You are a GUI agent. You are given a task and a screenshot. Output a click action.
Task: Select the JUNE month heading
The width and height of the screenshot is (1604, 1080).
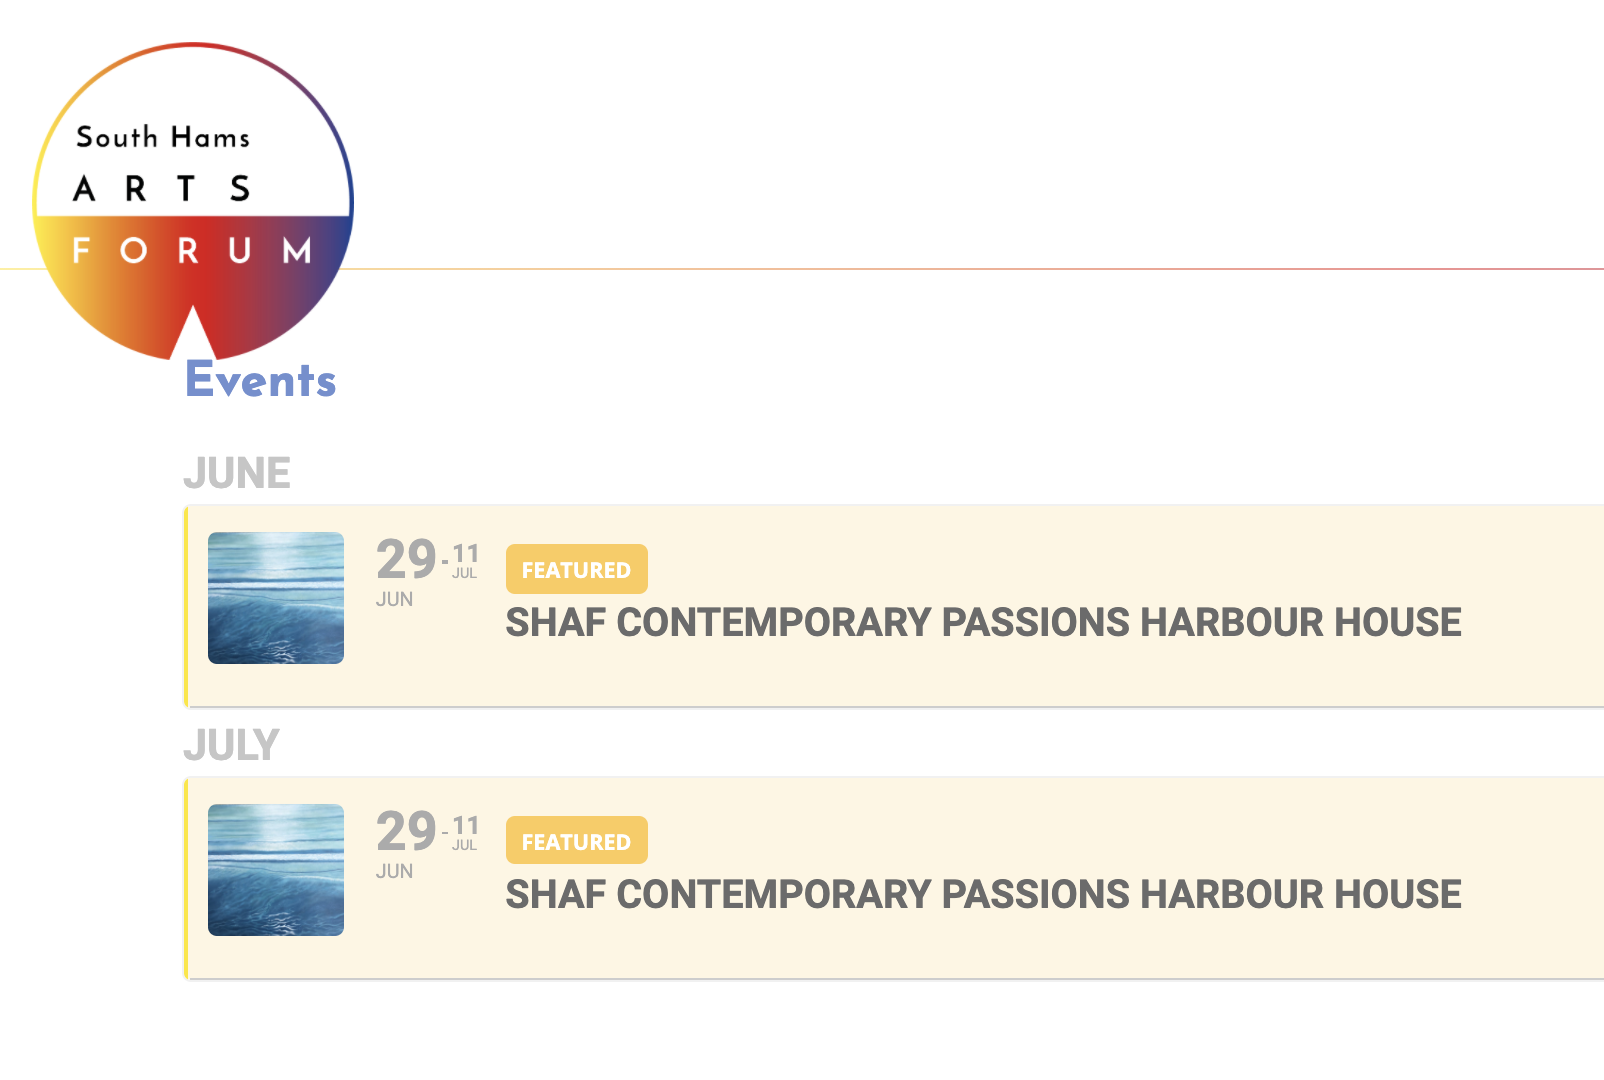[x=237, y=473]
